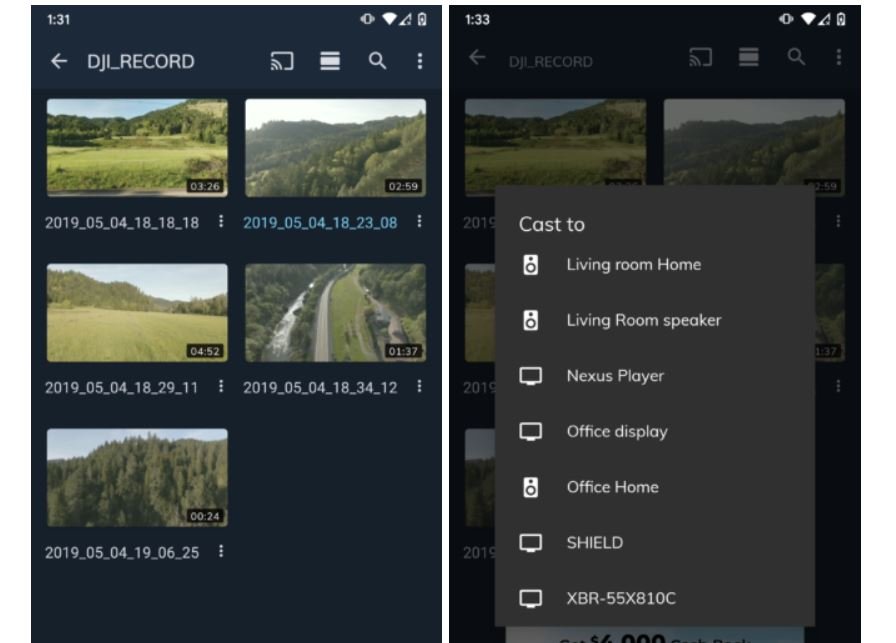Tap the back arrow beside the bright DJI_RECORD title
The height and width of the screenshot is (643, 896).
pos(59,62)
